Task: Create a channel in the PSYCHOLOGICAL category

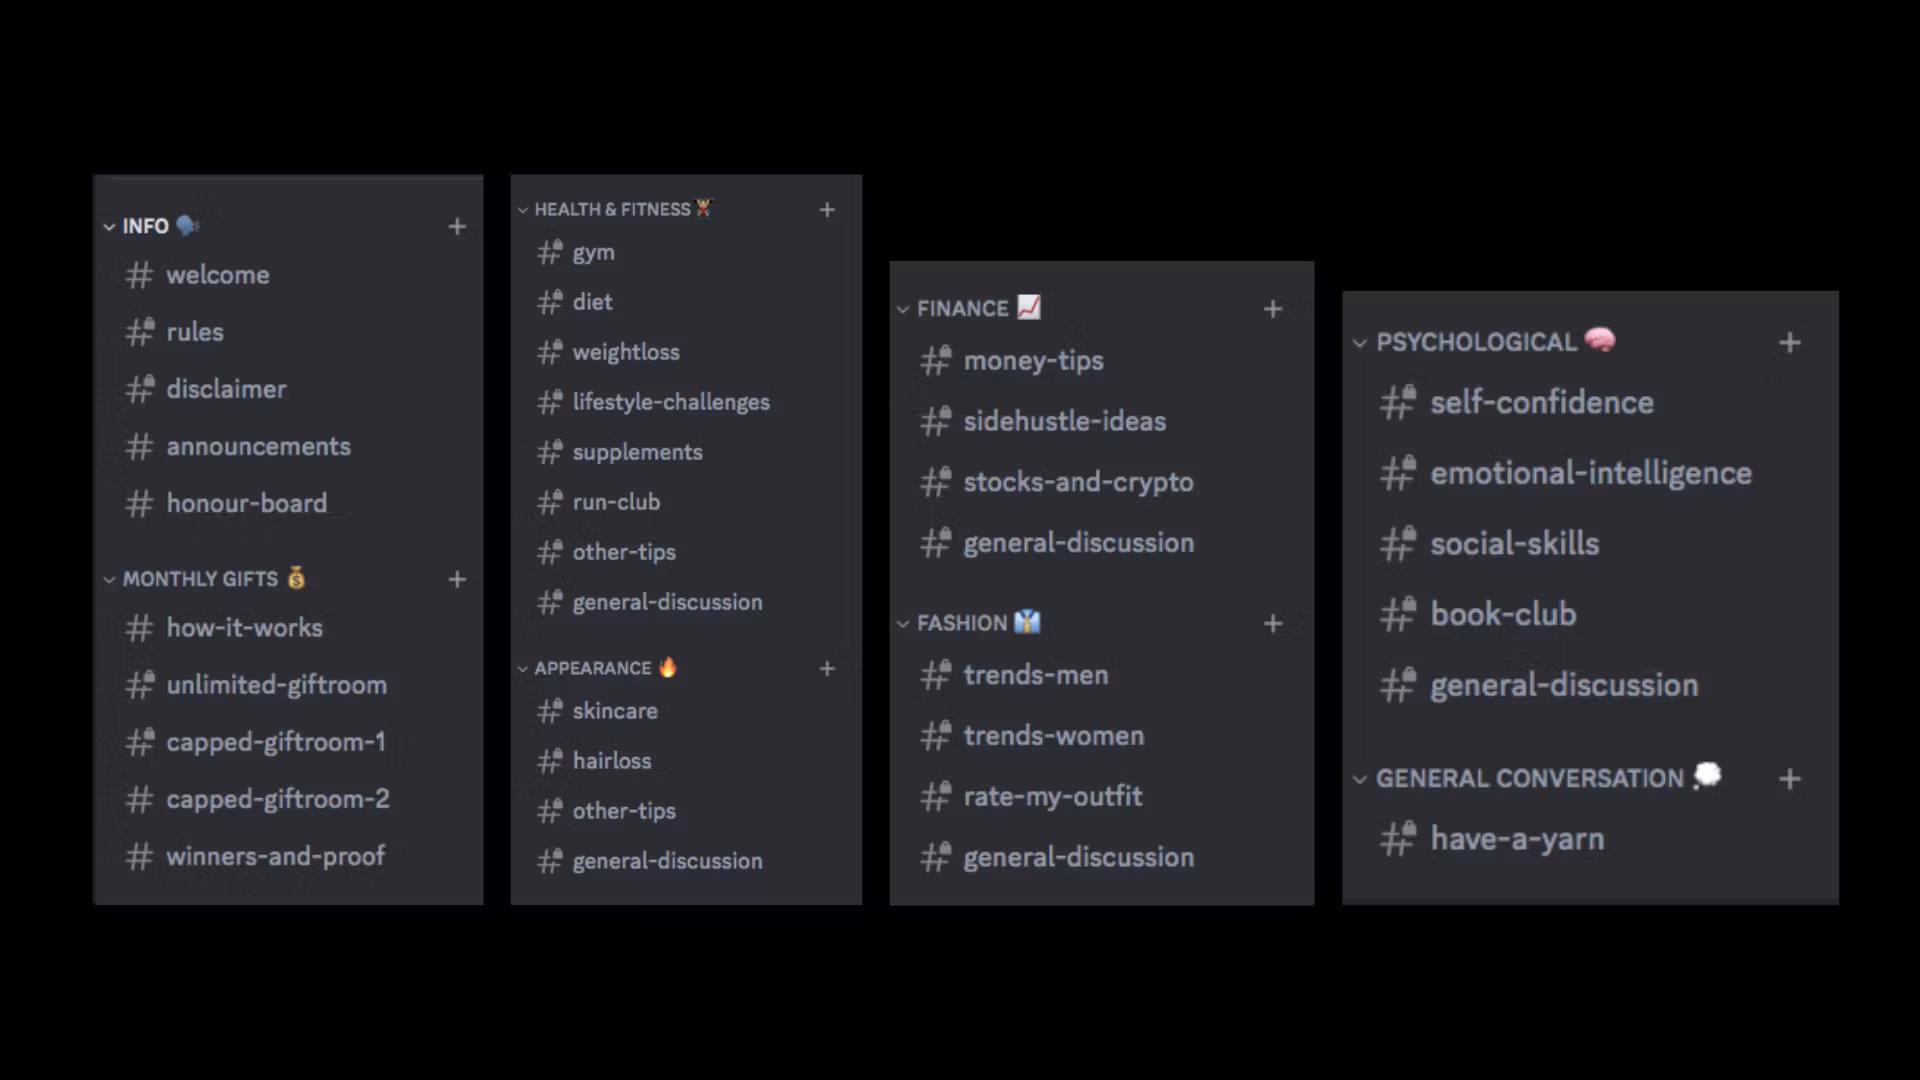Action: coord(1790,343)
